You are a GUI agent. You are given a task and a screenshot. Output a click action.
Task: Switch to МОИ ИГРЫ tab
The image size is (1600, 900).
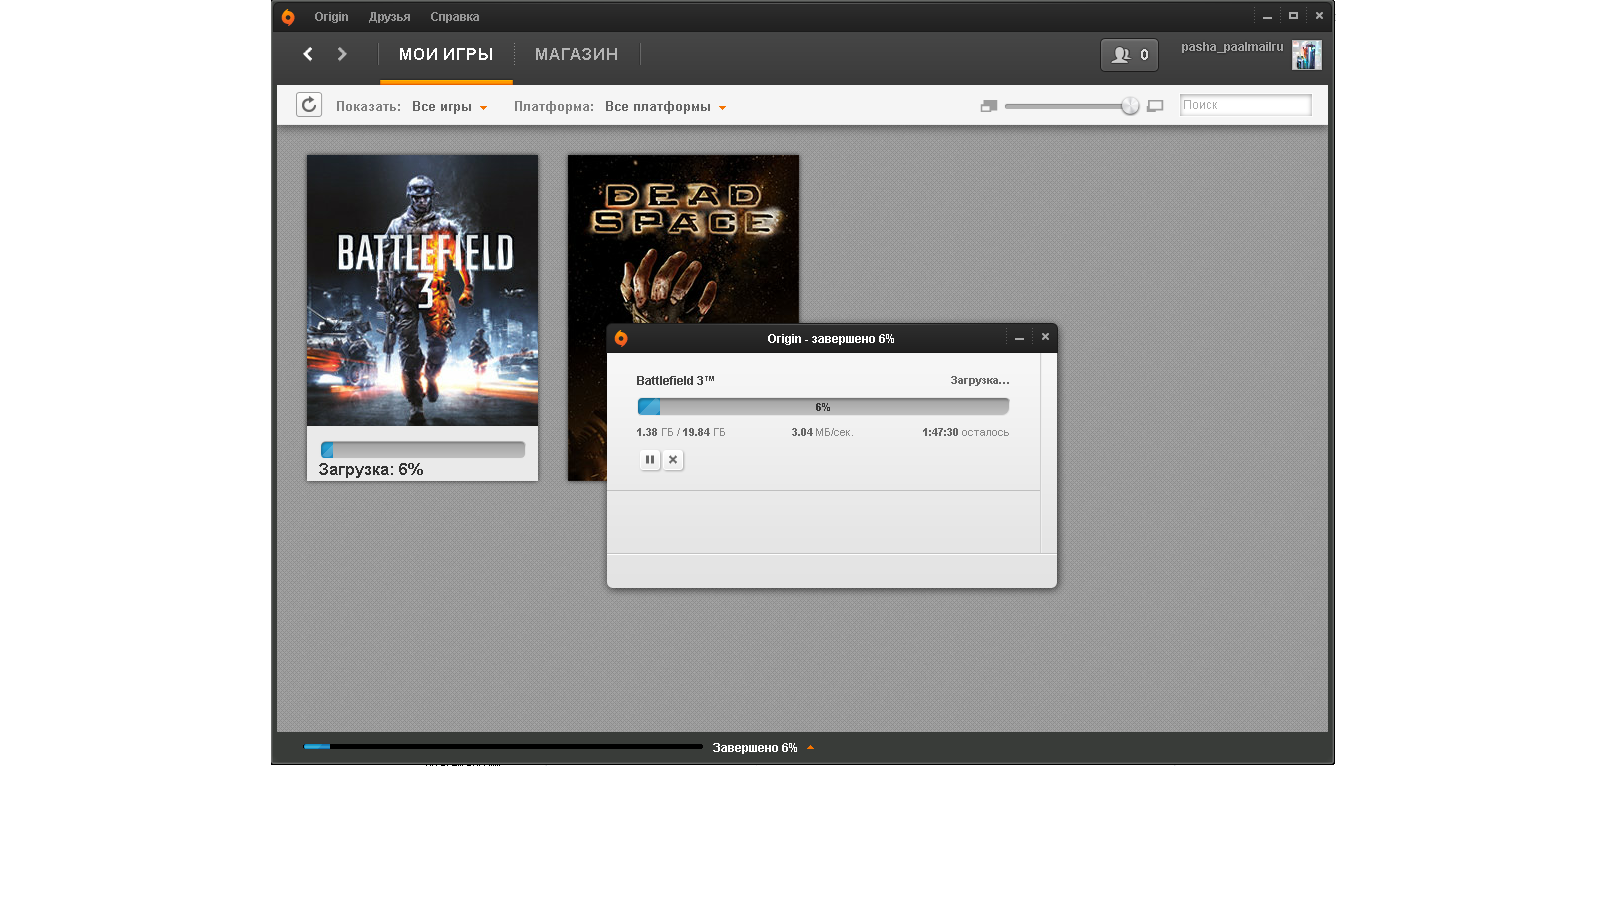coord(446,54)
